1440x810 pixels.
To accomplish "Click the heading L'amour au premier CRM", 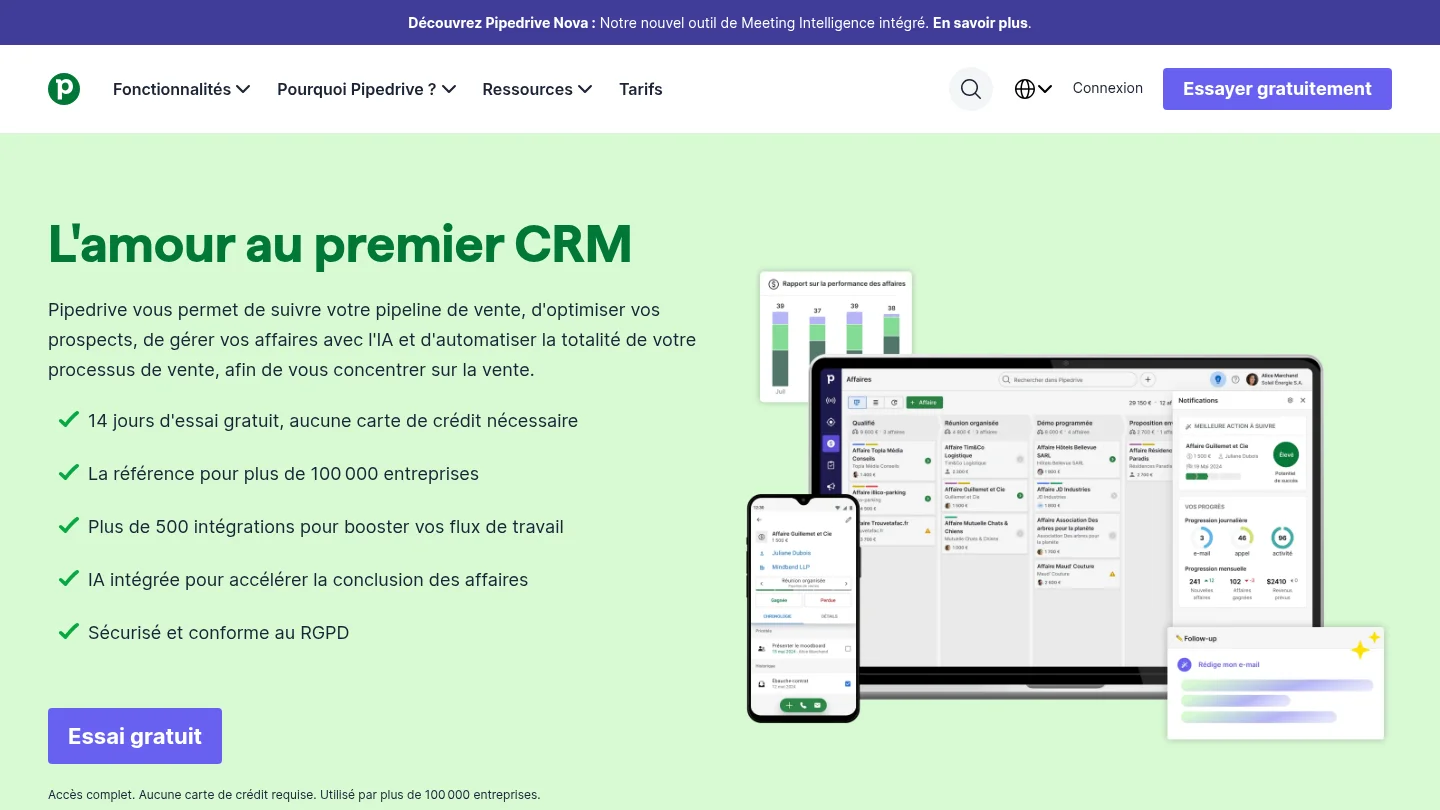I will coord(340,244).
